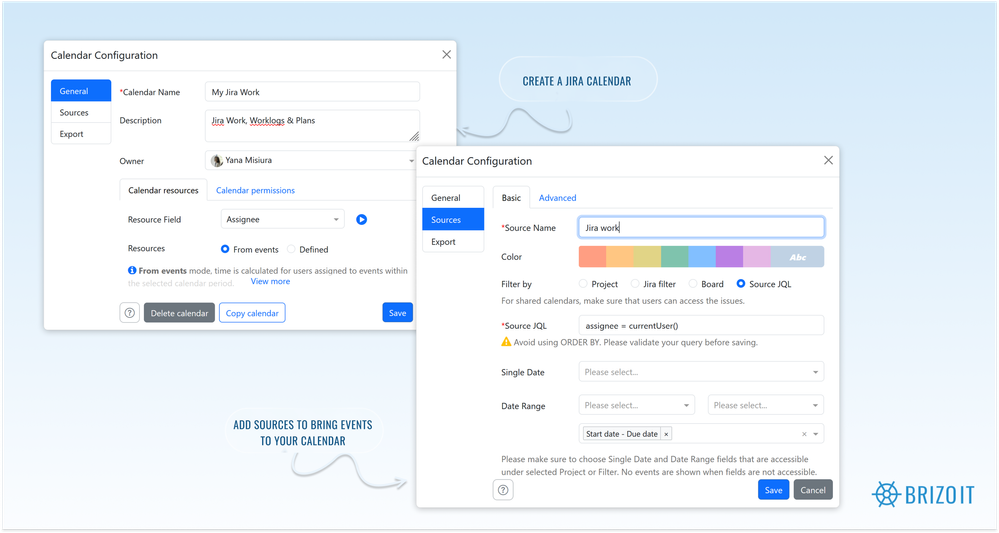The width and height of the screenshot is (999, 533).
Task: Click the Calendar Name field 'My Jira Work'
Action: 312,92
